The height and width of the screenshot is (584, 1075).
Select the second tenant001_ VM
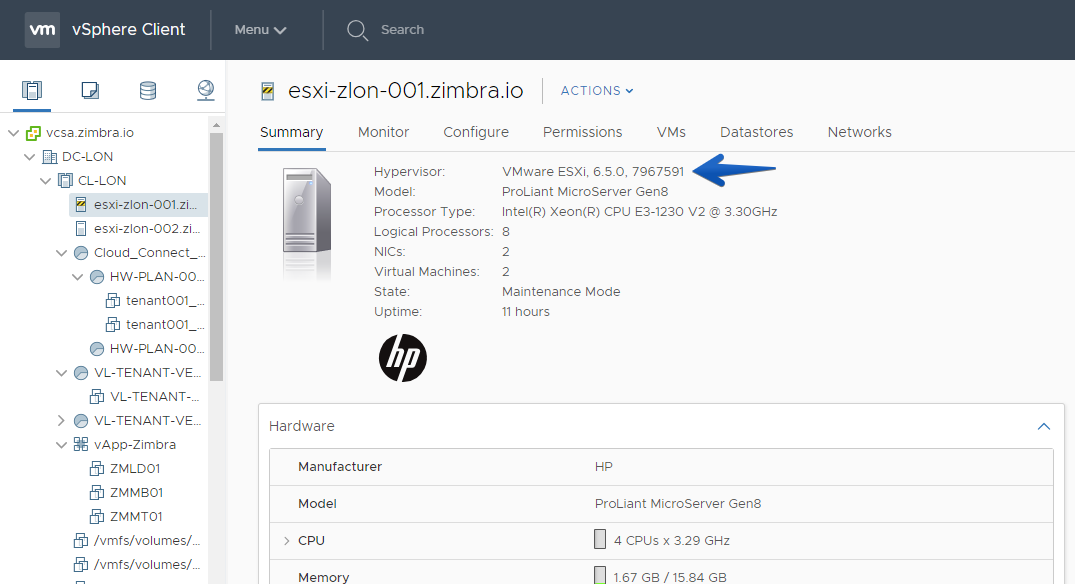coord(165,325)
